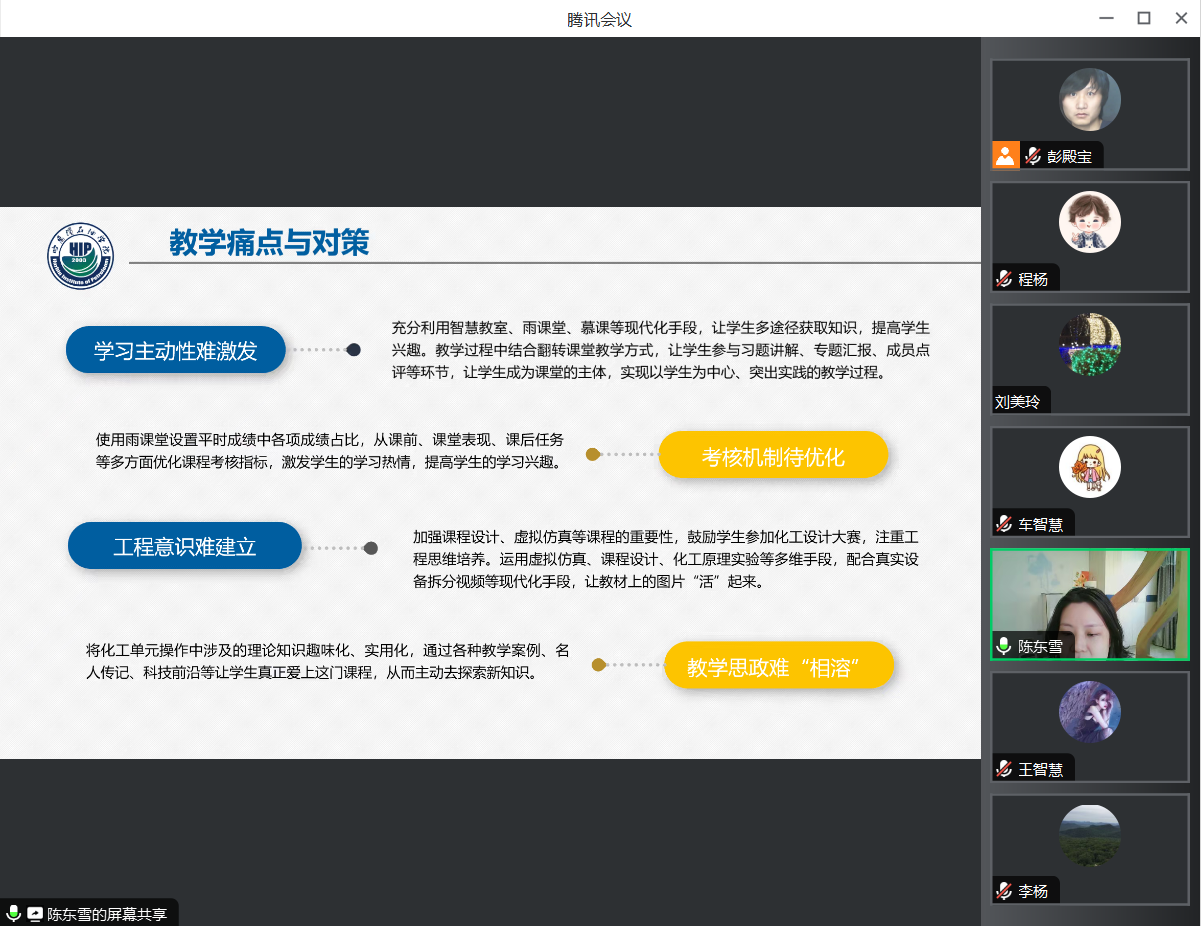The width and height of the screenshot is (1201, 926).
Task: Click the muted mic icon beside 王智慧
Action: pos(1004,769)
